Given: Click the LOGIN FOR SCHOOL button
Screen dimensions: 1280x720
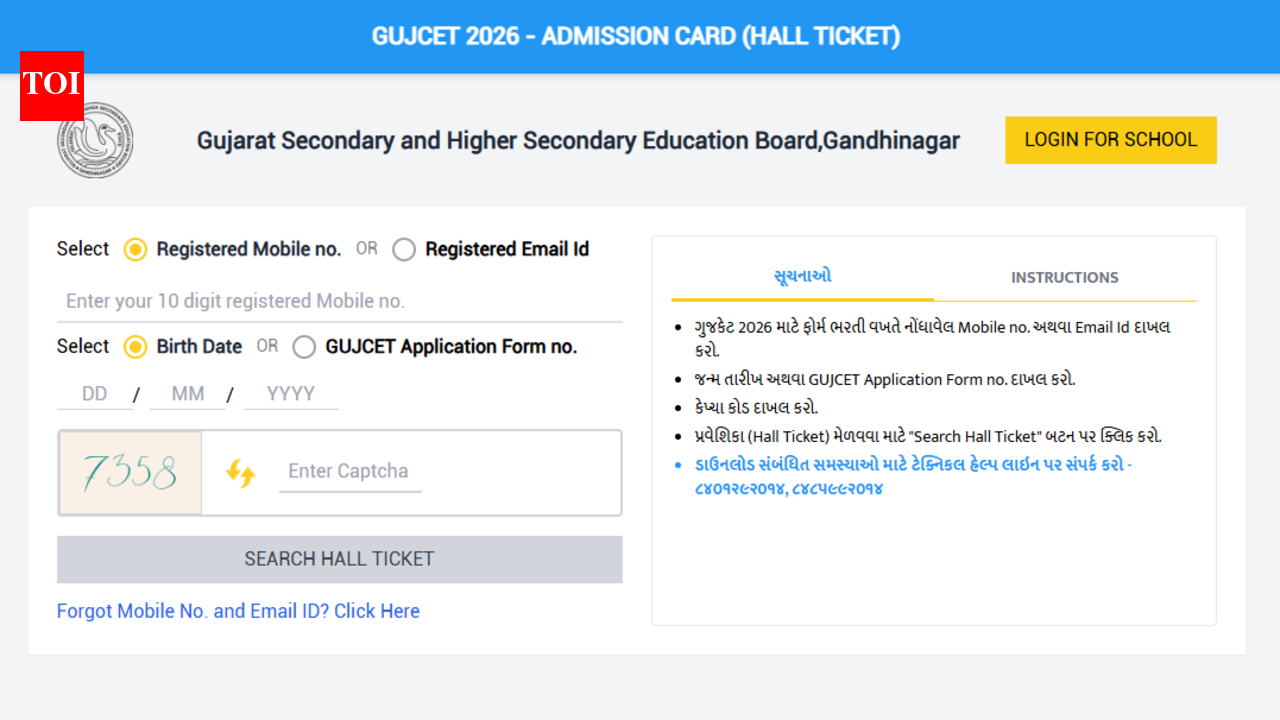Looking at the screenshot, I should click(1110, 140).
